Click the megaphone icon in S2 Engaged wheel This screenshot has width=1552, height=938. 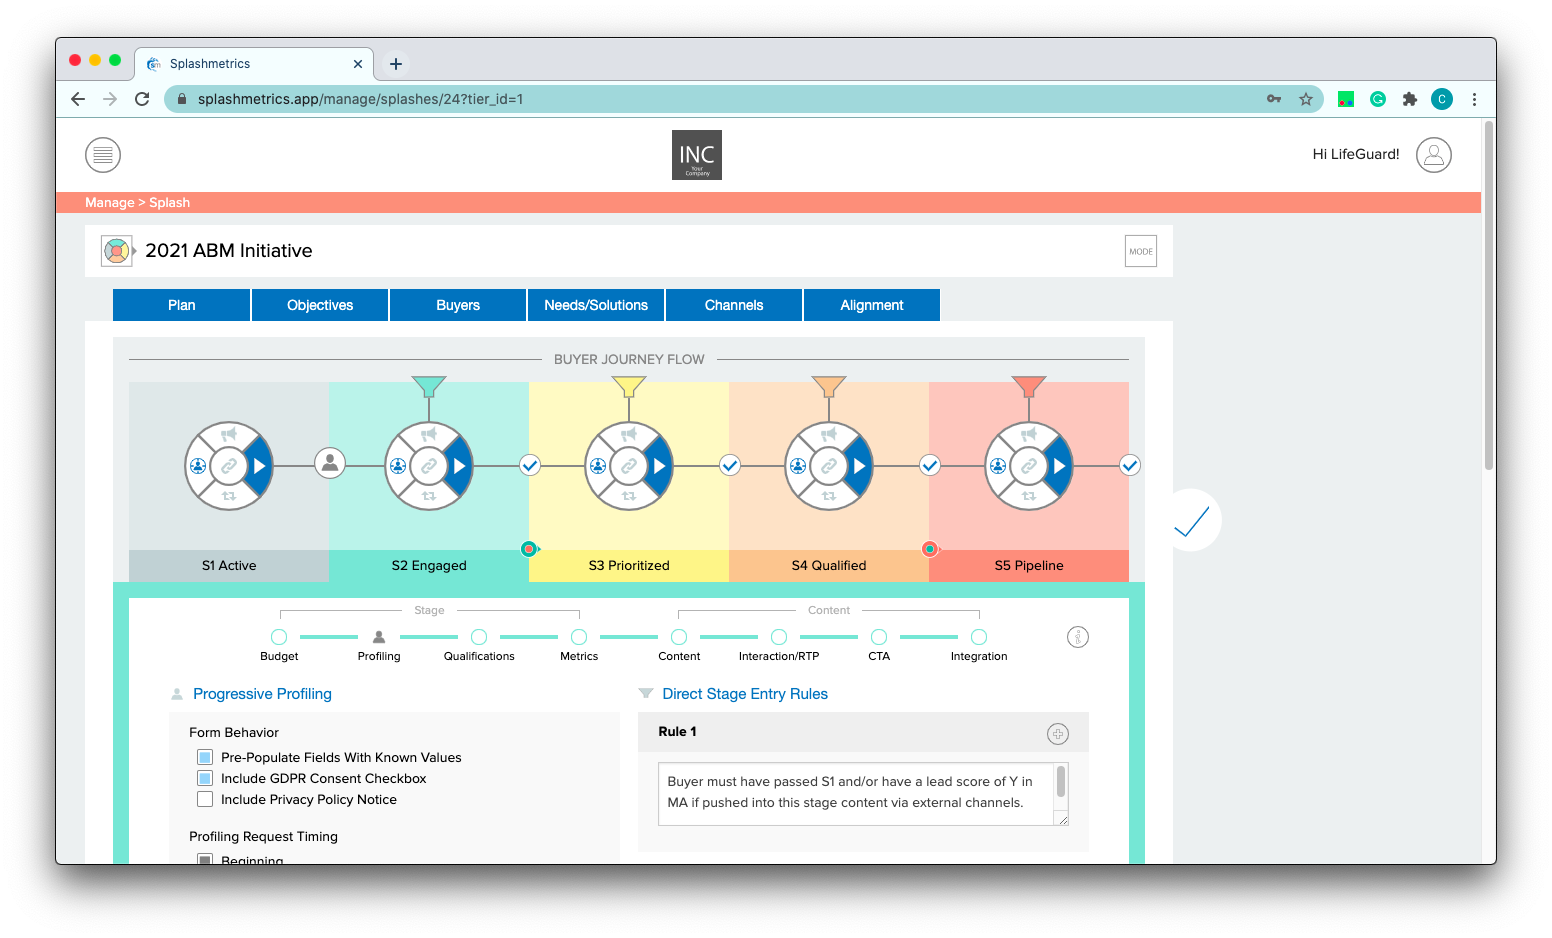(429, 434)
